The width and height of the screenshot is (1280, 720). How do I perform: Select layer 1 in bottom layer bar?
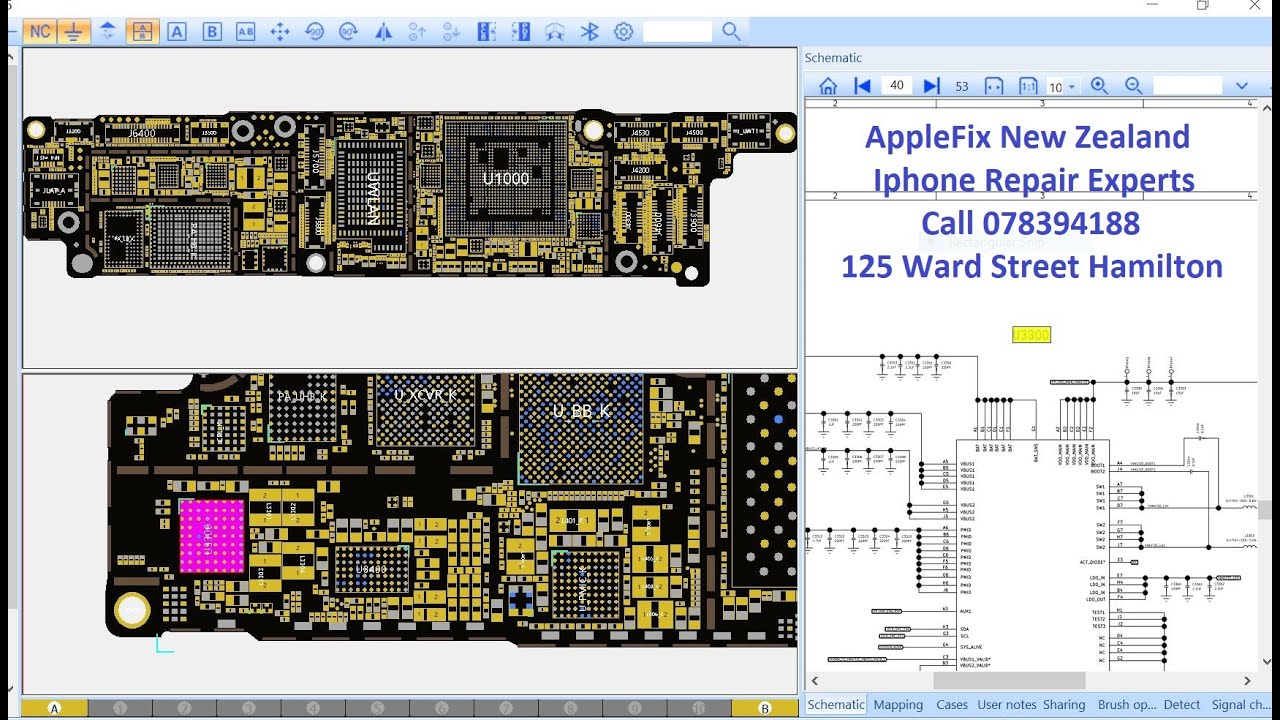coord(120,708)
